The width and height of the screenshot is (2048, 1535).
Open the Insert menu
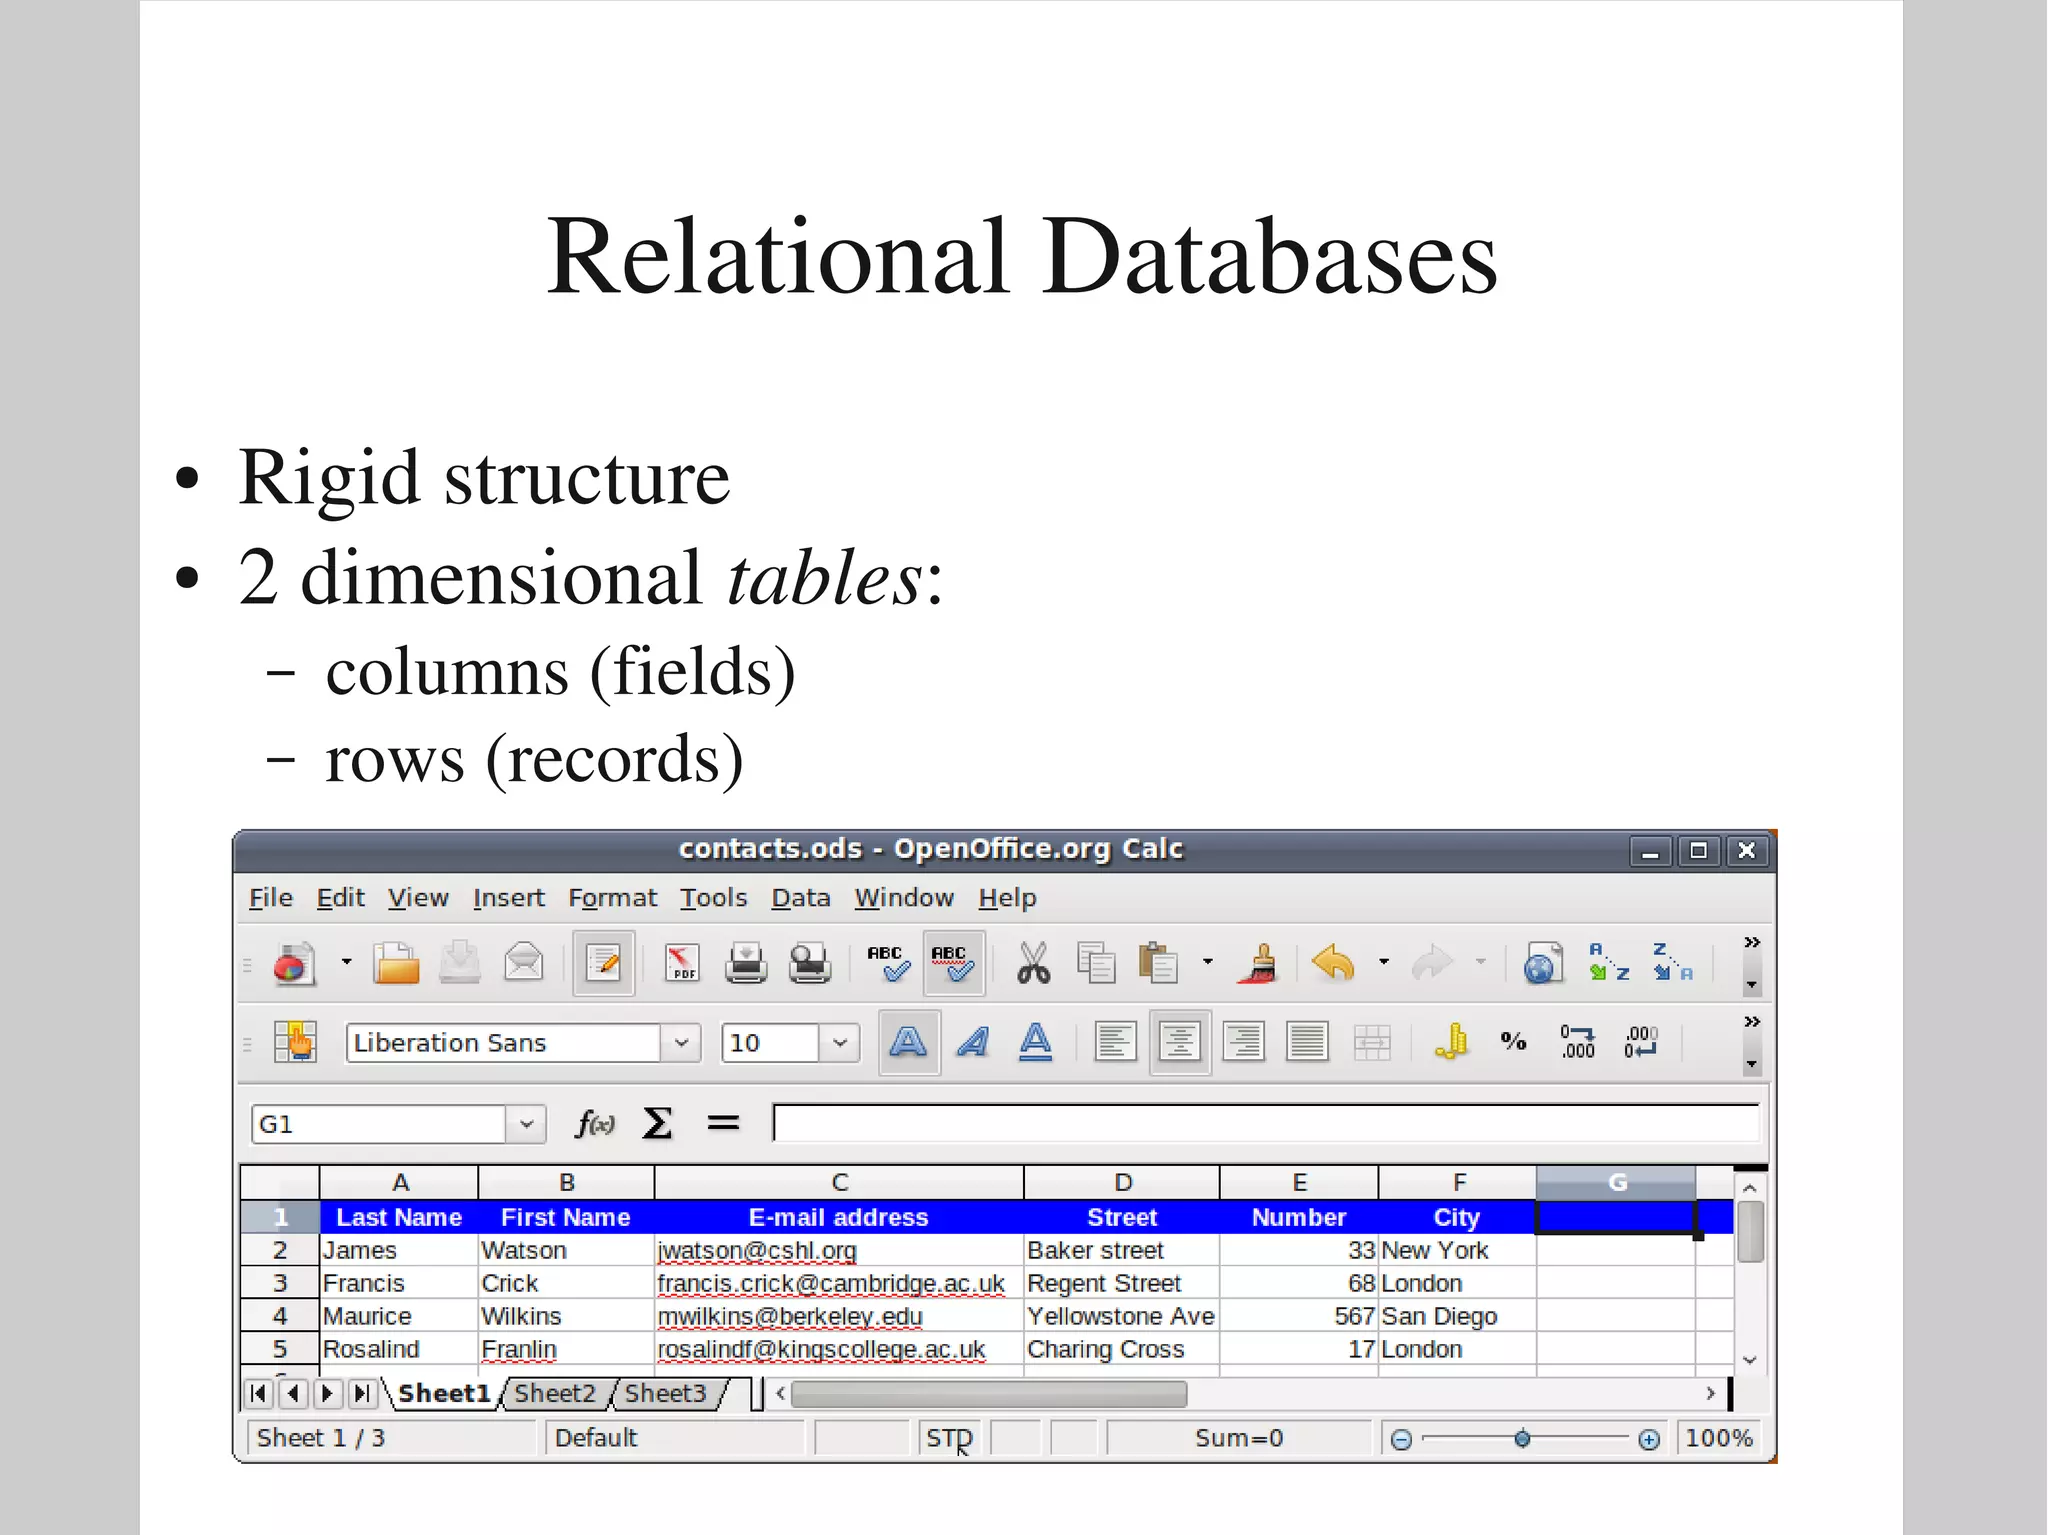(x=508, y=898)
